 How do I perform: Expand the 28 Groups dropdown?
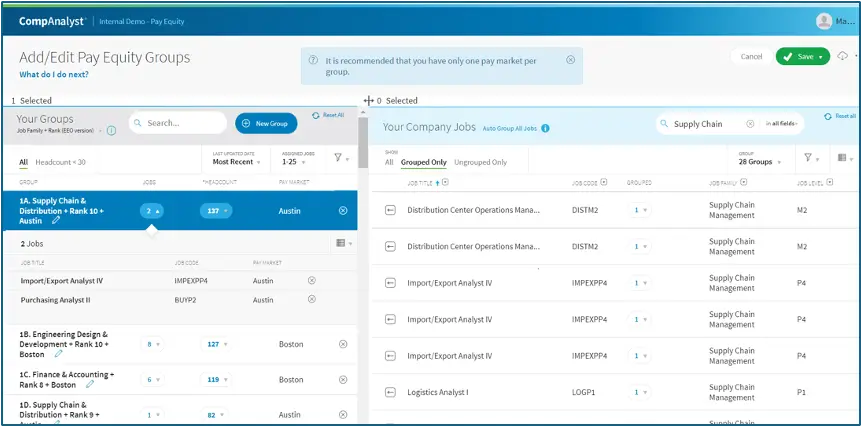759,162
